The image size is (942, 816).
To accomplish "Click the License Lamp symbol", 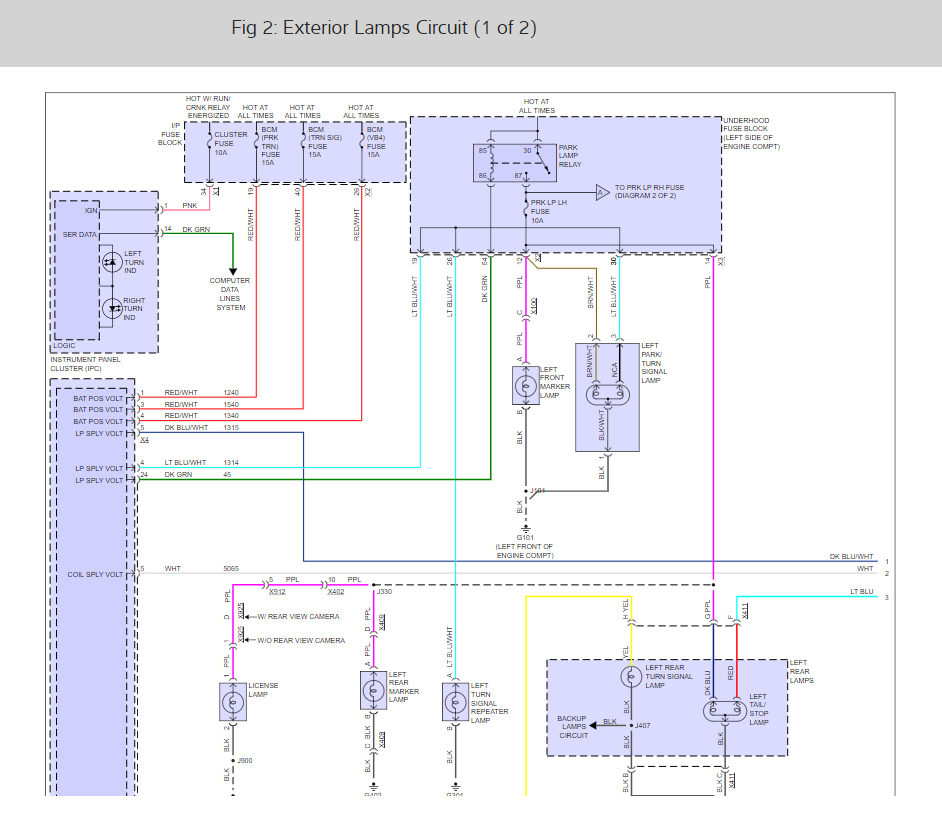I will [x=232, y=701].
